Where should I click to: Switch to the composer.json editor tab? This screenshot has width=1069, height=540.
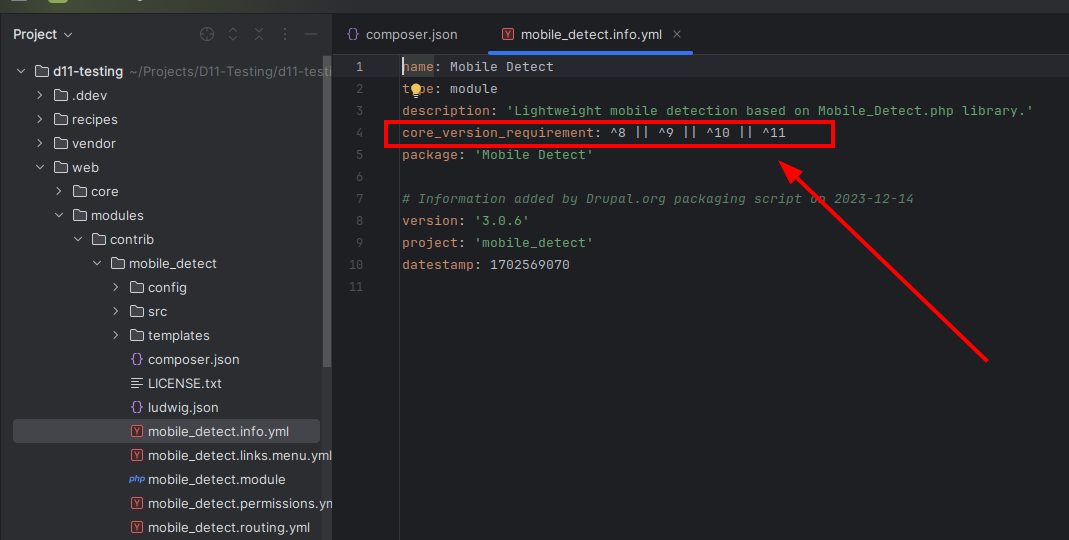(403, 34)
